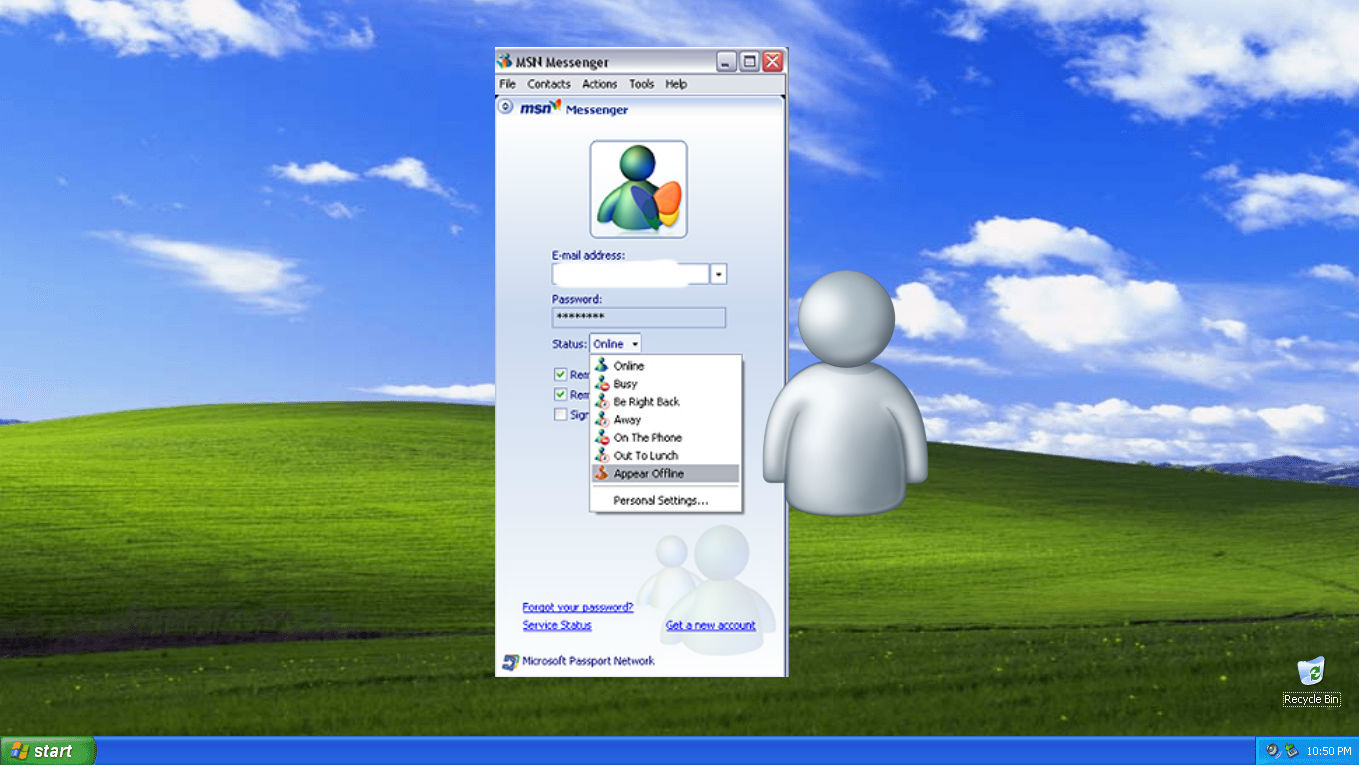Click into the E-mail address field
The image size is (1359, 765).
pos(631,274)
